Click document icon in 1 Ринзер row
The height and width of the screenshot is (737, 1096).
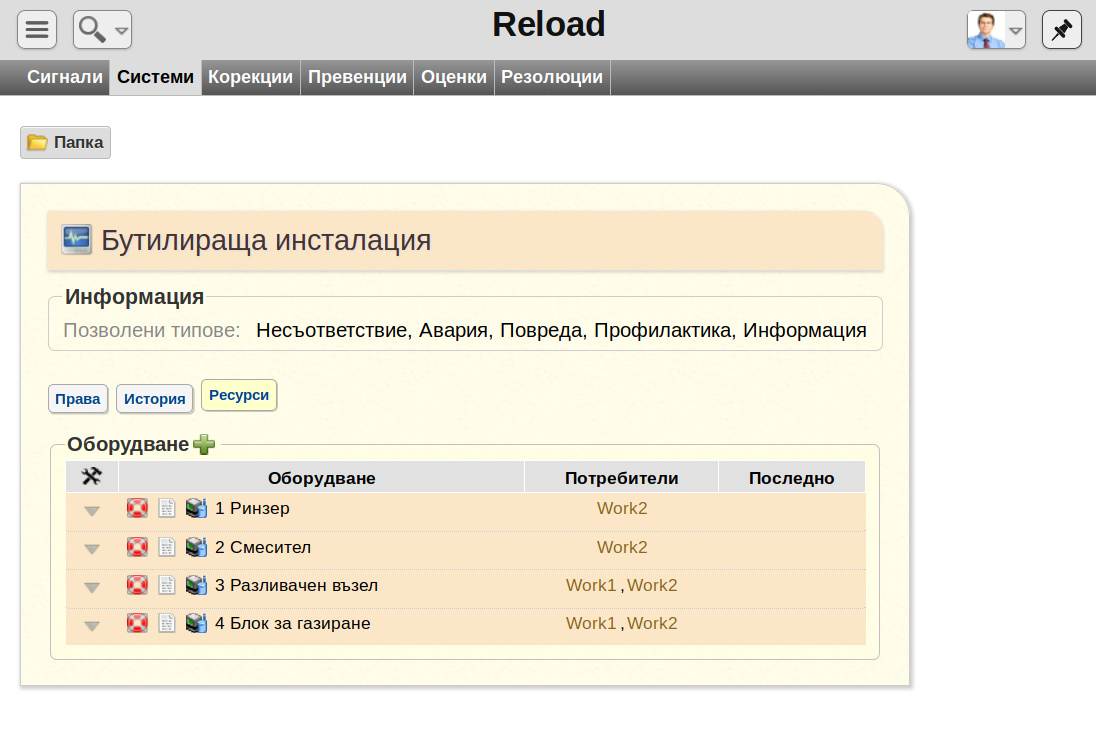point(166,508)
